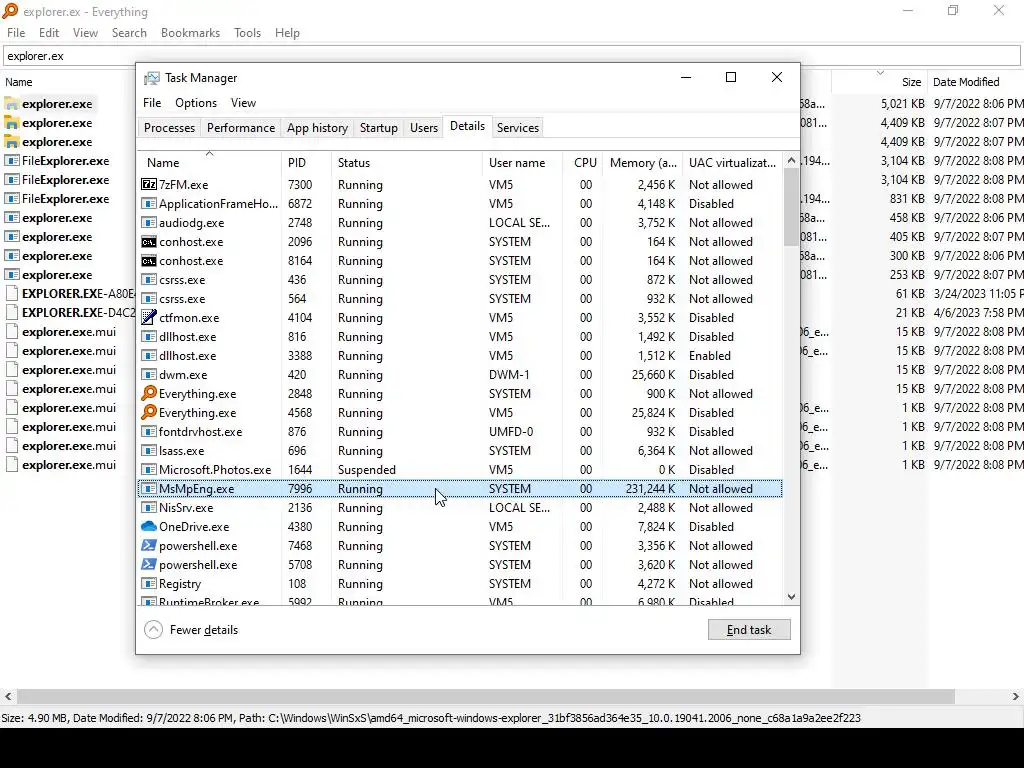Open Task Manager Options menu
1024x768 pixels.
coord(196,103)
